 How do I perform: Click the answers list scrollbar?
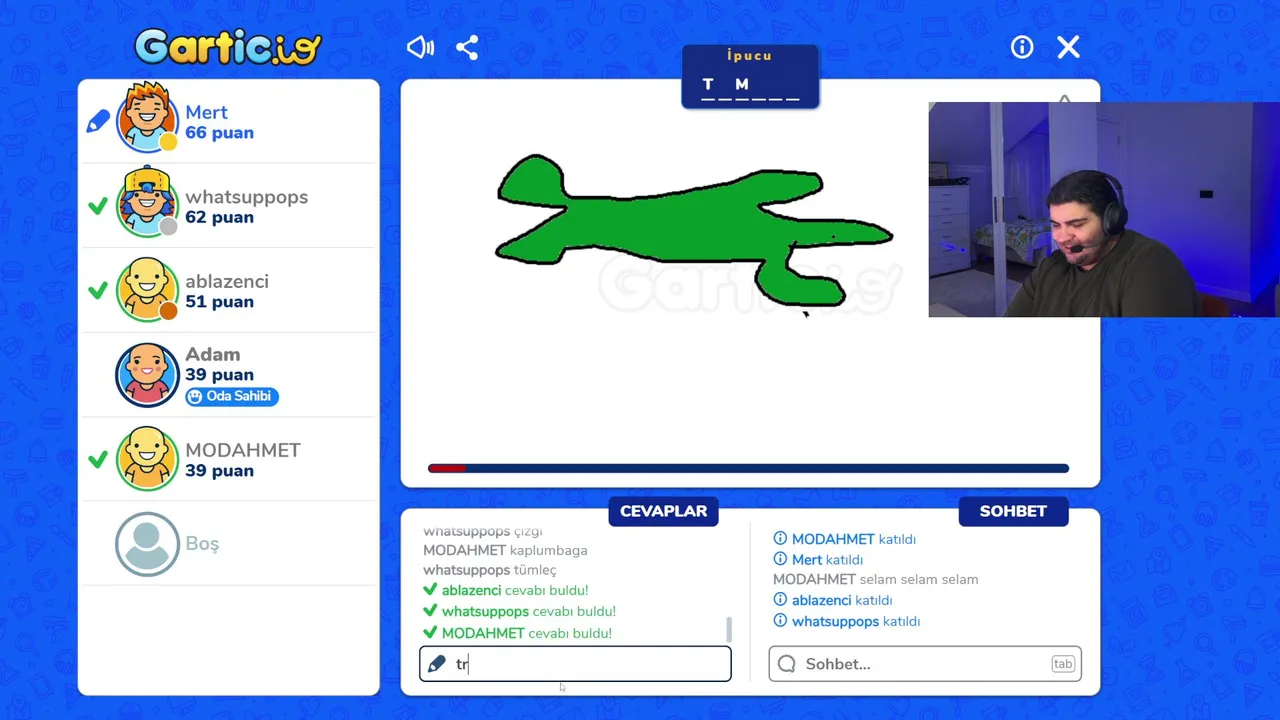[729, 629]
